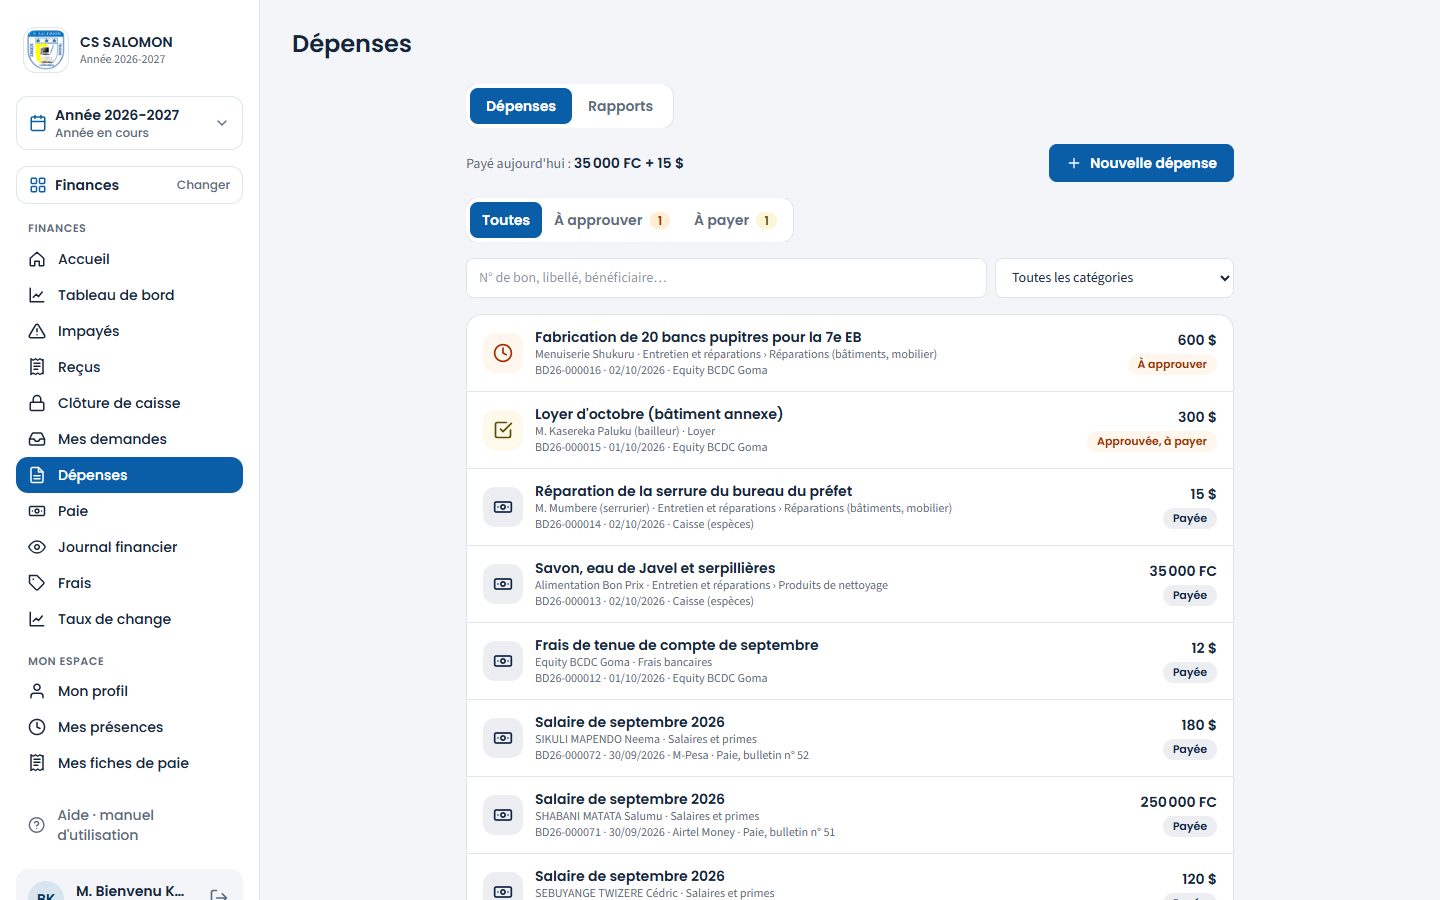Click the Paie banknote icon in sidebar

coord(37,511)
